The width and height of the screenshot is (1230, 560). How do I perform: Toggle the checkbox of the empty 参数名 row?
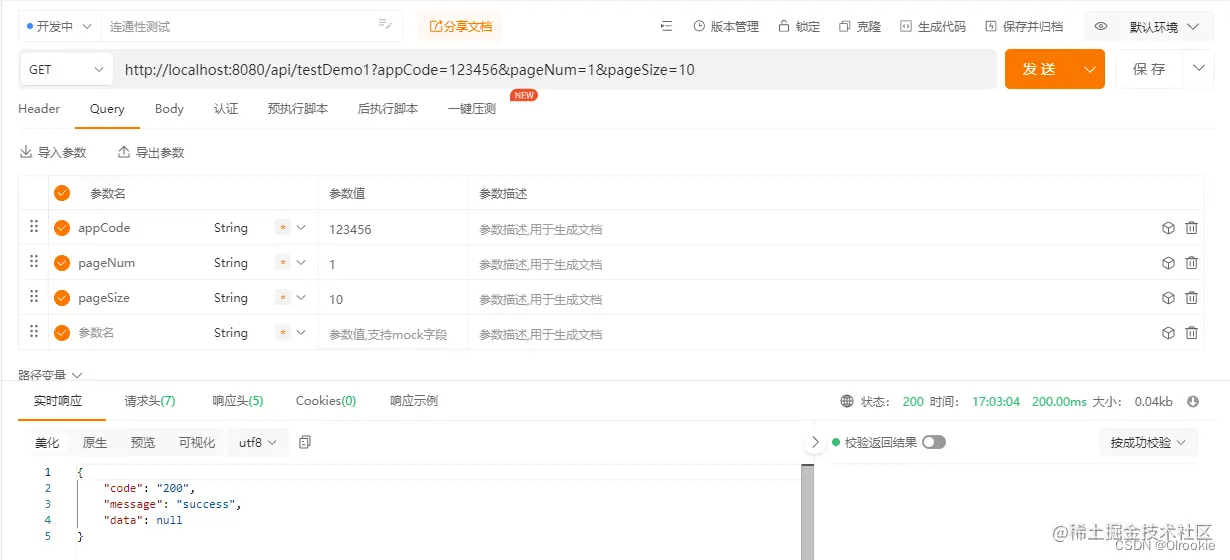pyautogui.click(x=62, y=333)
